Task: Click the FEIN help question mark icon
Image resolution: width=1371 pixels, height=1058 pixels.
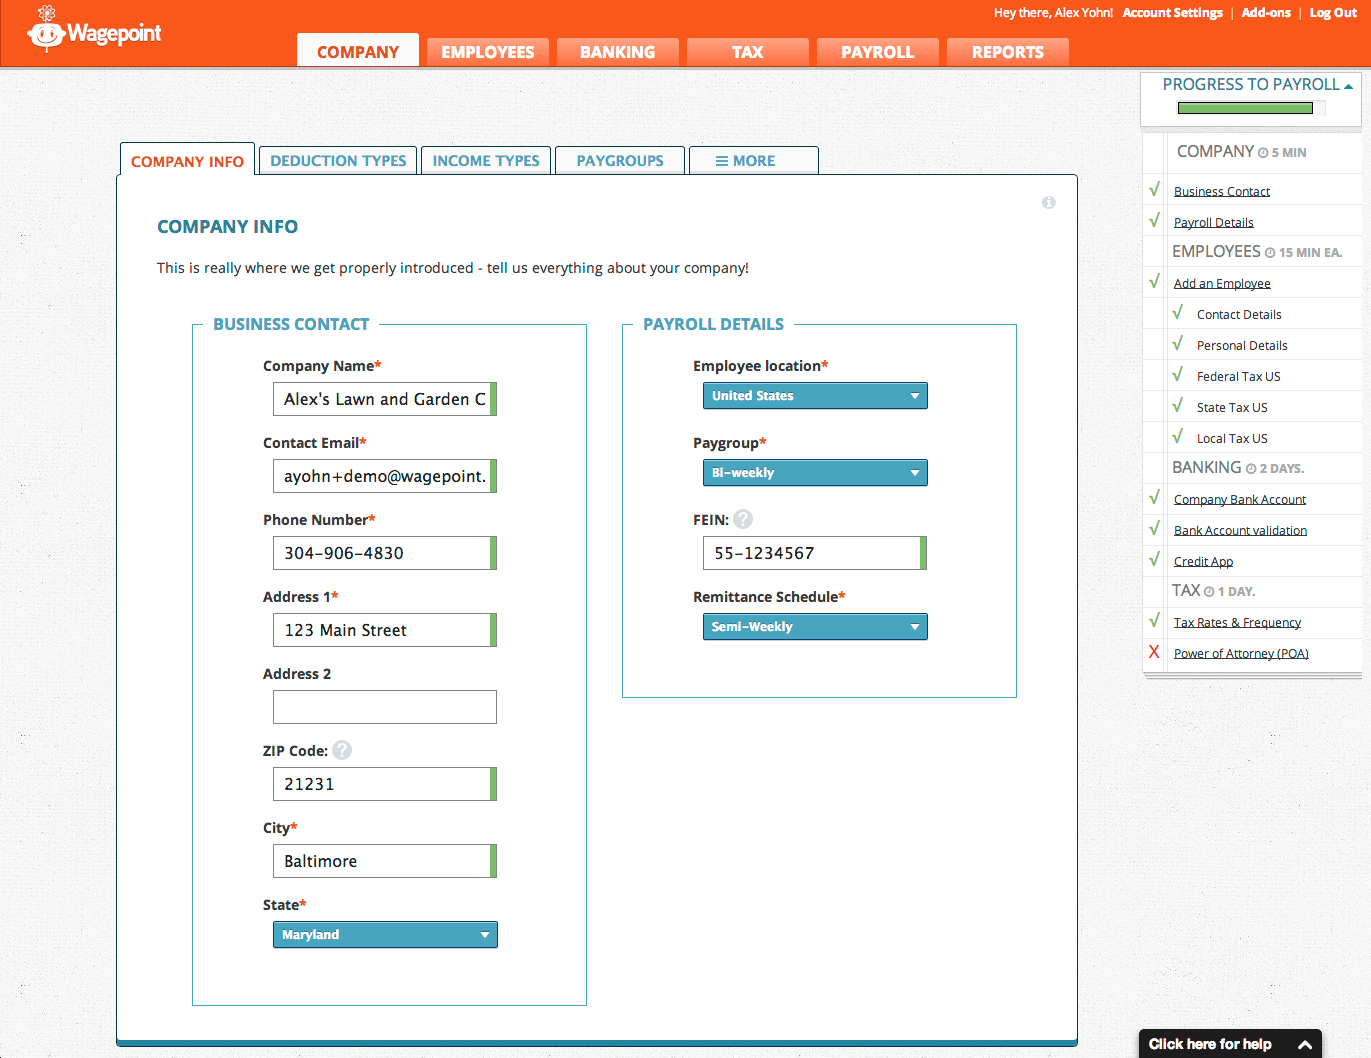Action: [742, 519]
